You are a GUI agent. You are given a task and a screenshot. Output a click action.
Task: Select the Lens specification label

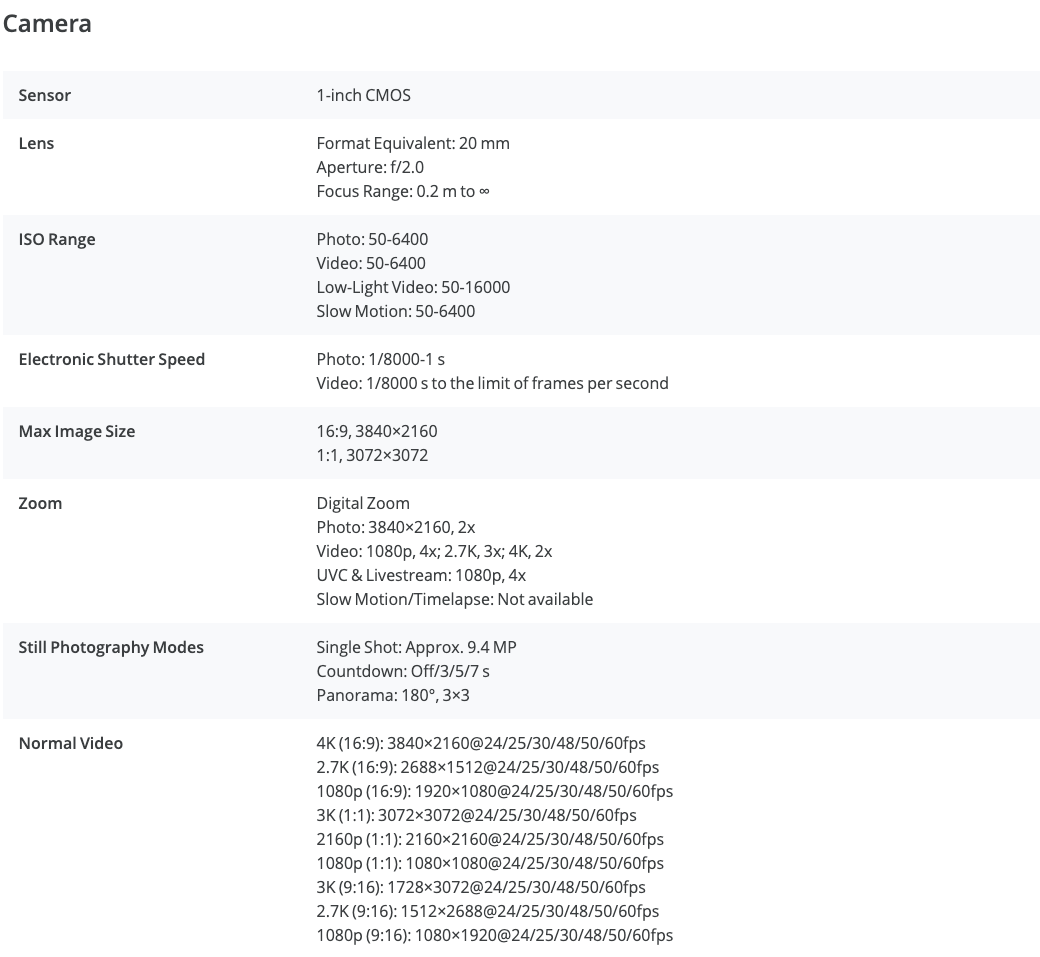coord(36,143)
